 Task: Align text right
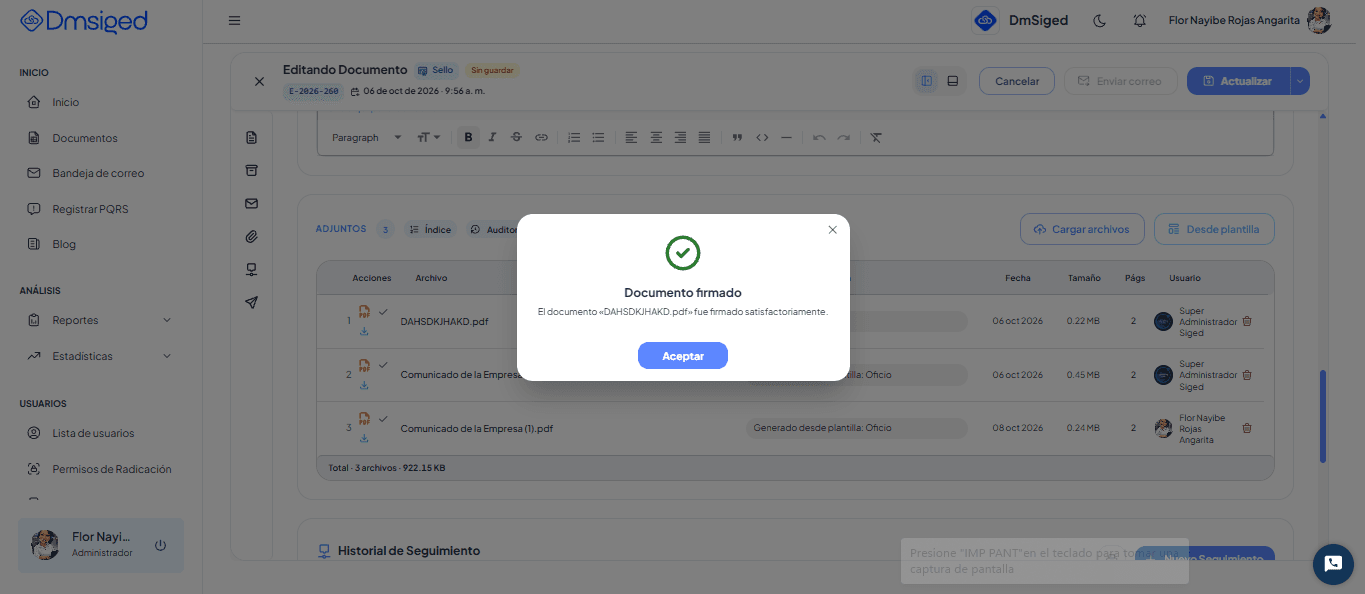pos(680,137)
